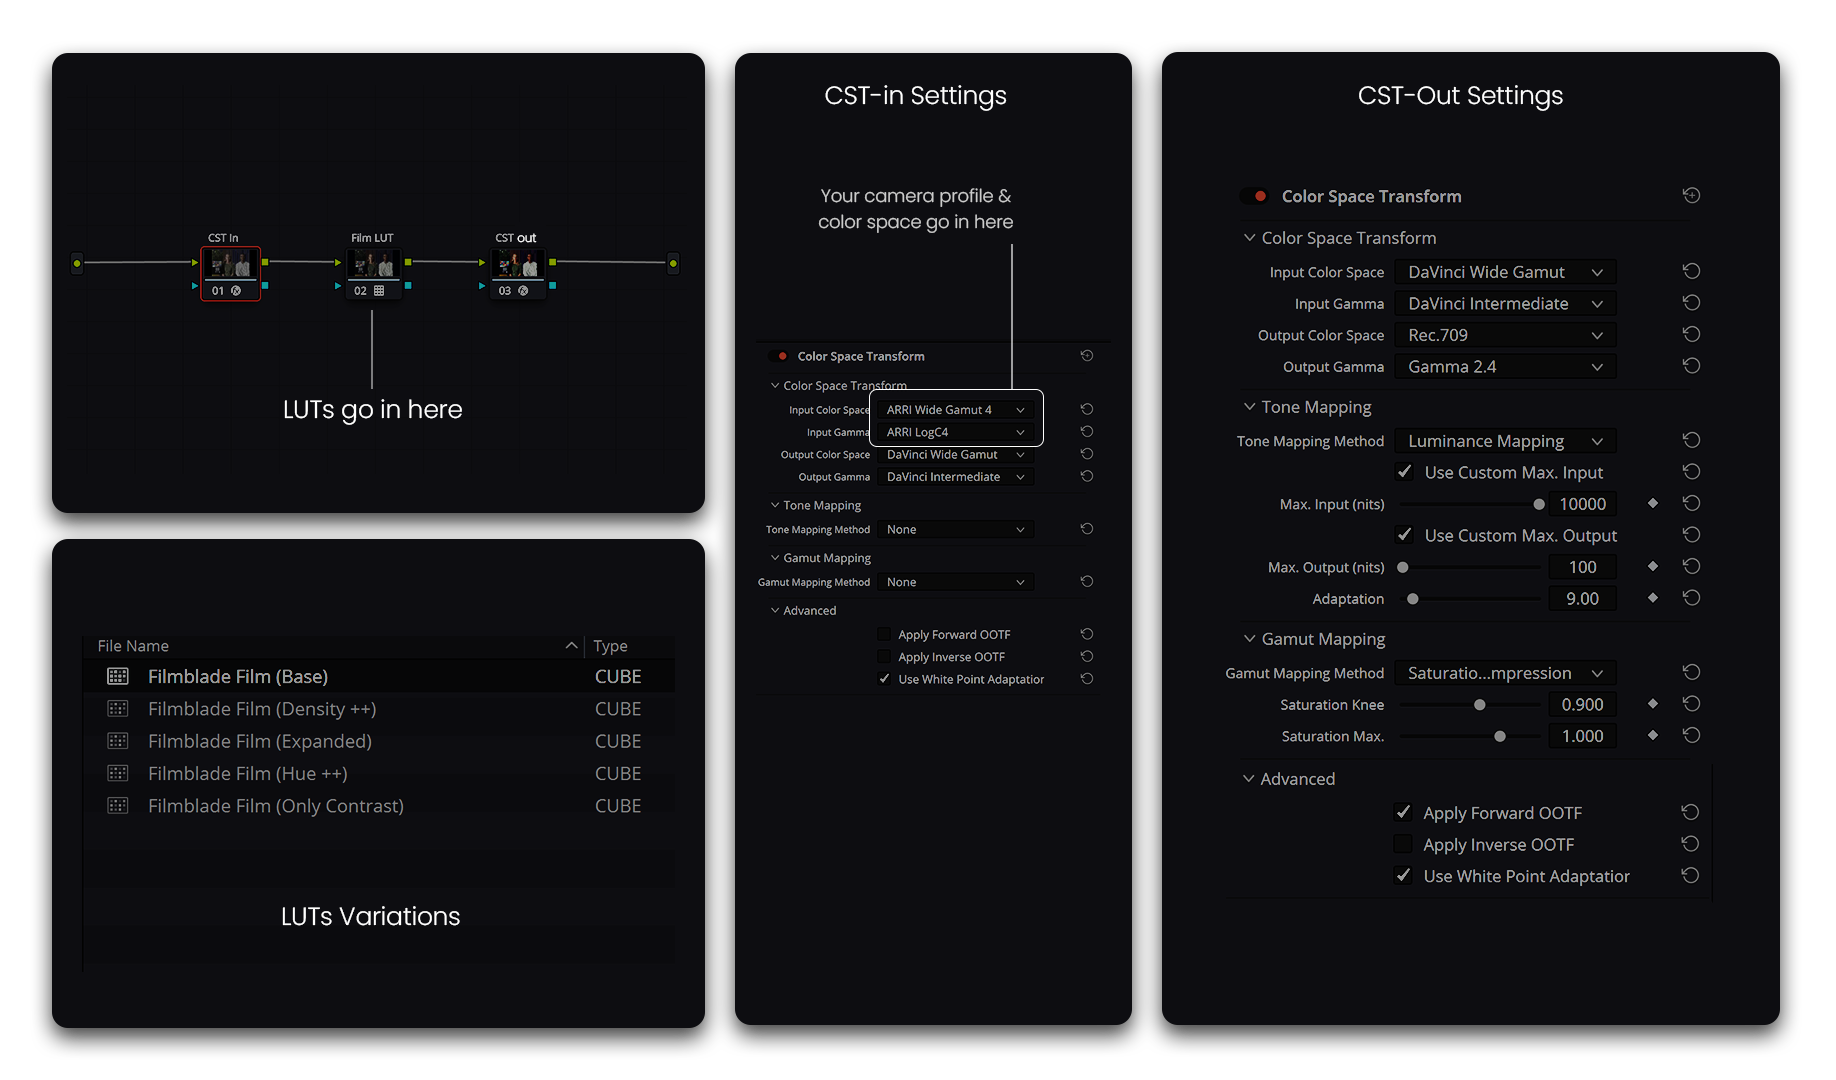
Task: Open the Luminance Mapping tone mapping dropdown
Action: point(1504,441)
